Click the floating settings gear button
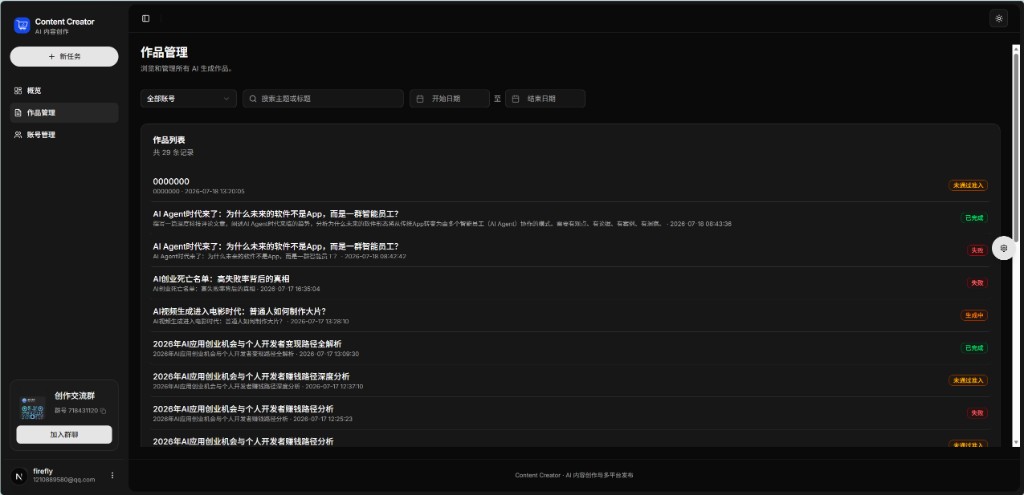The image size is (1024, 495). click(x=1004, y=248)
